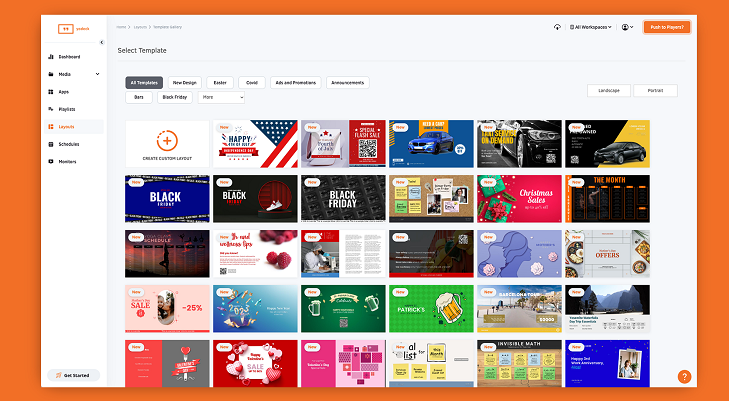Open the orange help question icon

[x=684, y=376]
